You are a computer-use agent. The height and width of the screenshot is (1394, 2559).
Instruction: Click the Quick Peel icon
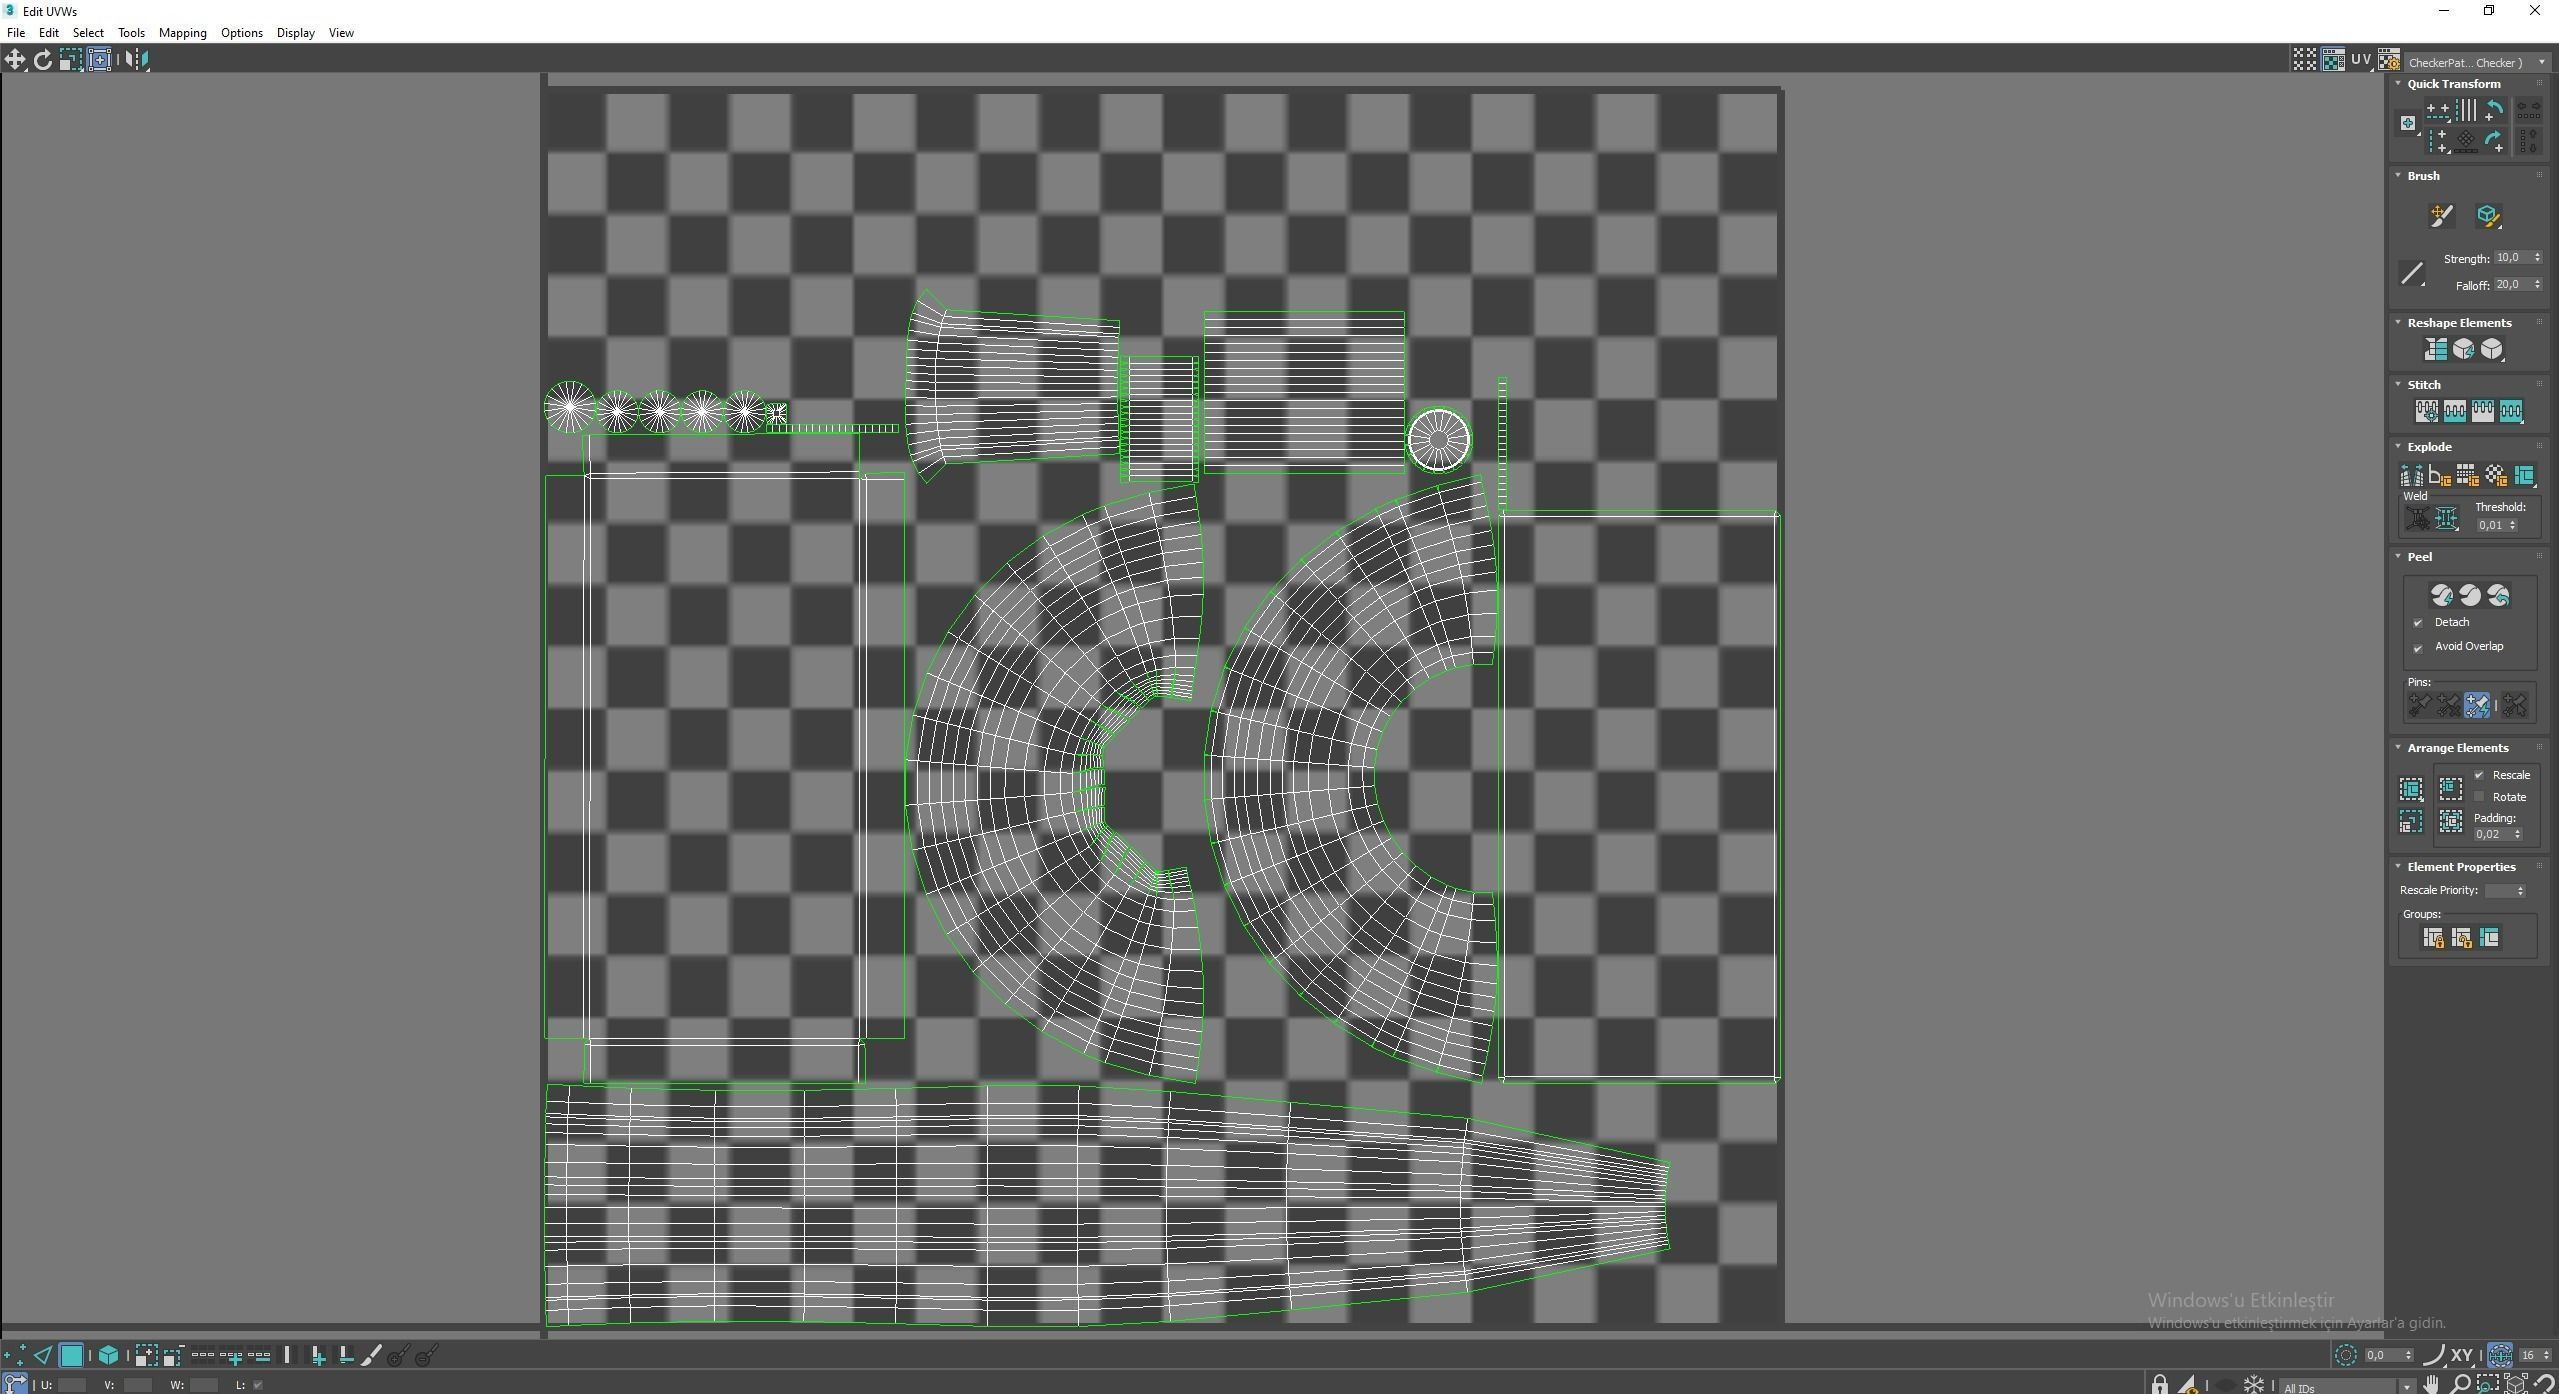click(x=2441, y=596)
